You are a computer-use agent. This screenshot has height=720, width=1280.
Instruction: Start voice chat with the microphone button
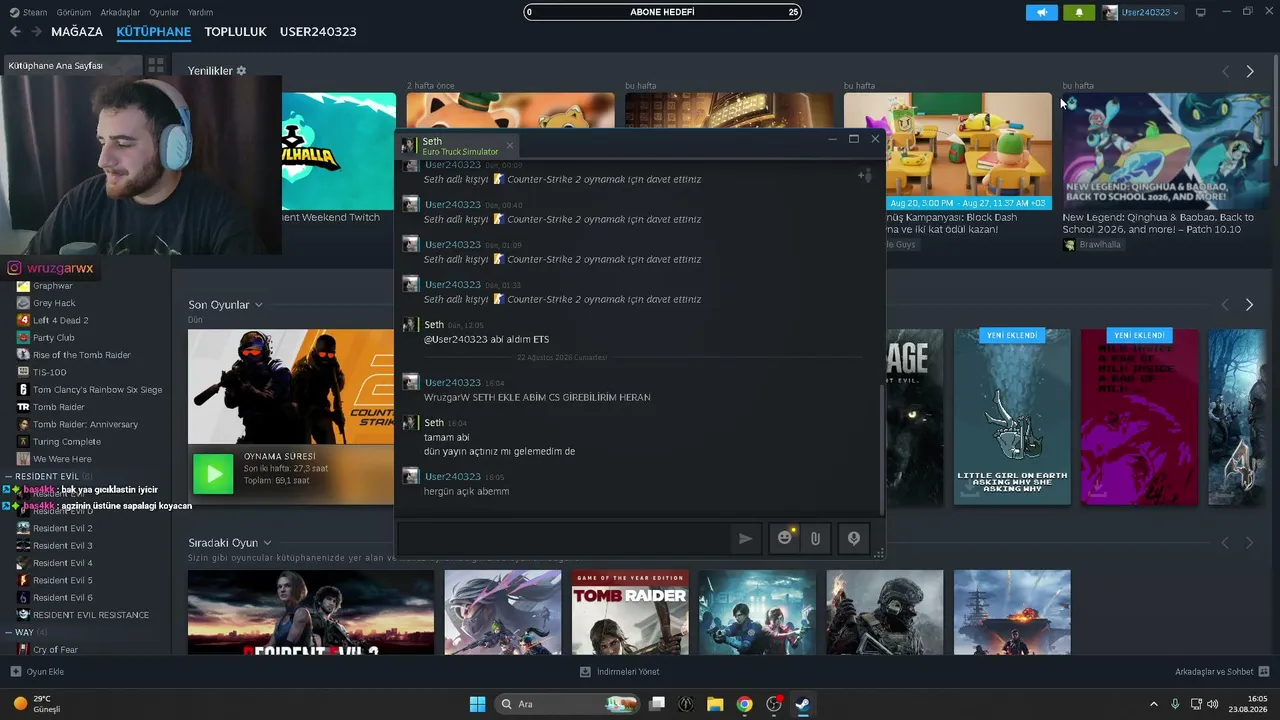(x=854, y=538)
